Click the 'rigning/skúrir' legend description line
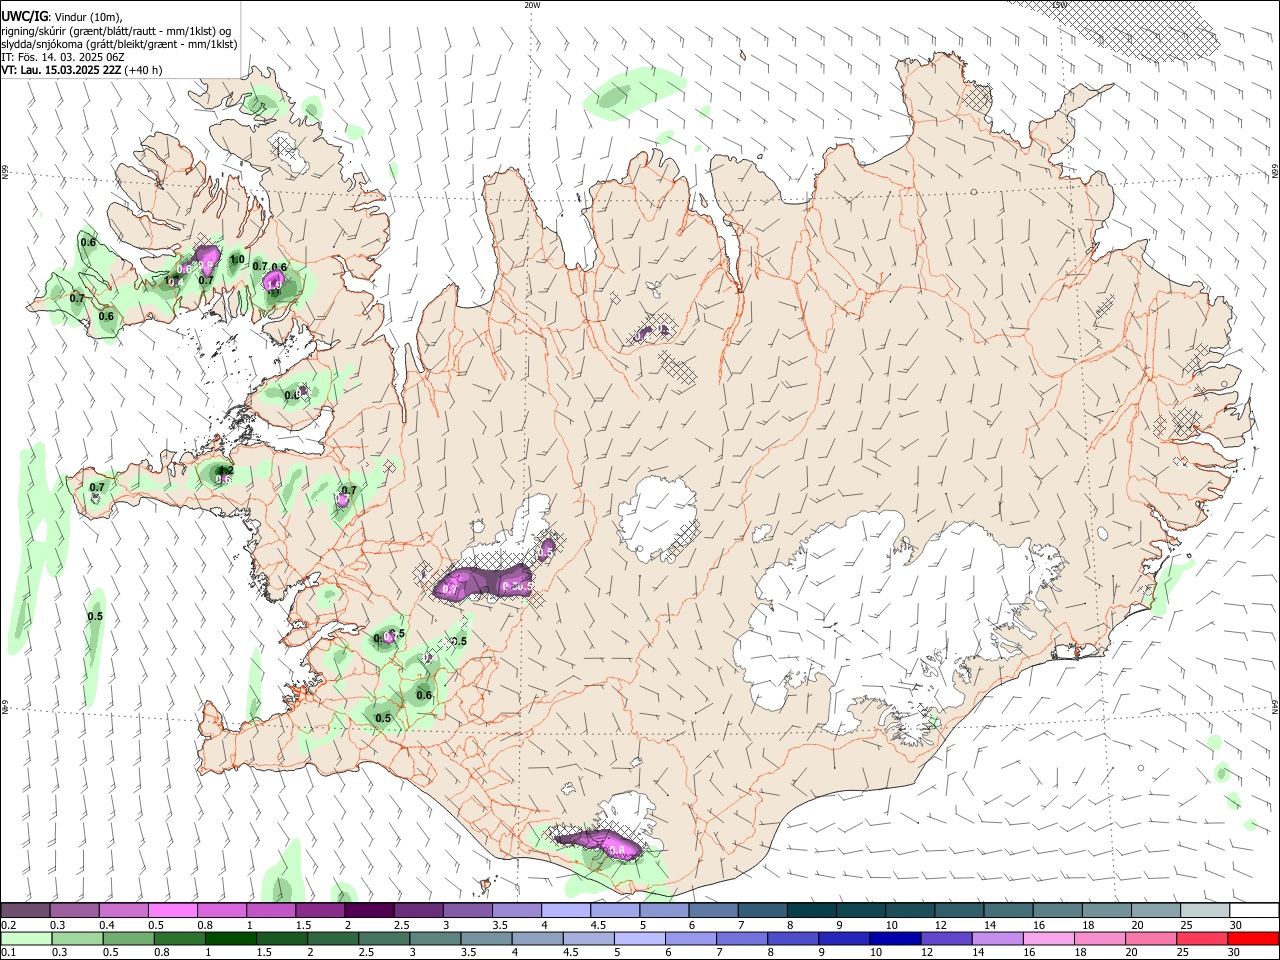This screenshot has width=1280, height=960. click(x=116, y=31)
